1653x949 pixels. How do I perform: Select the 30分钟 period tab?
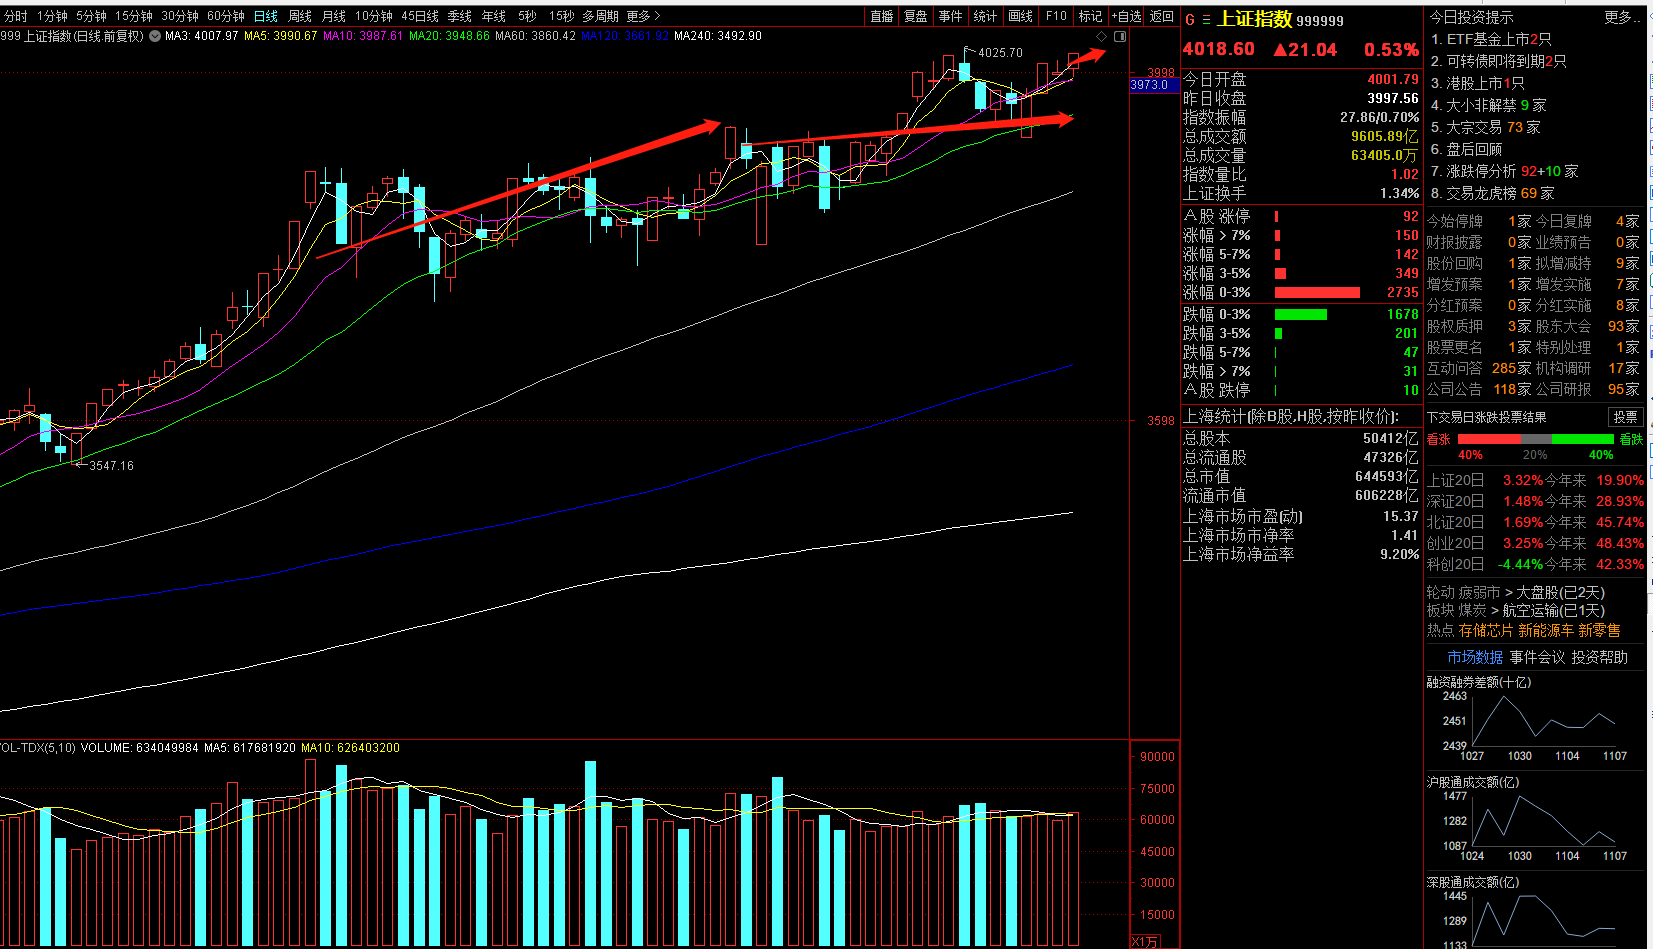click(180, 16)
